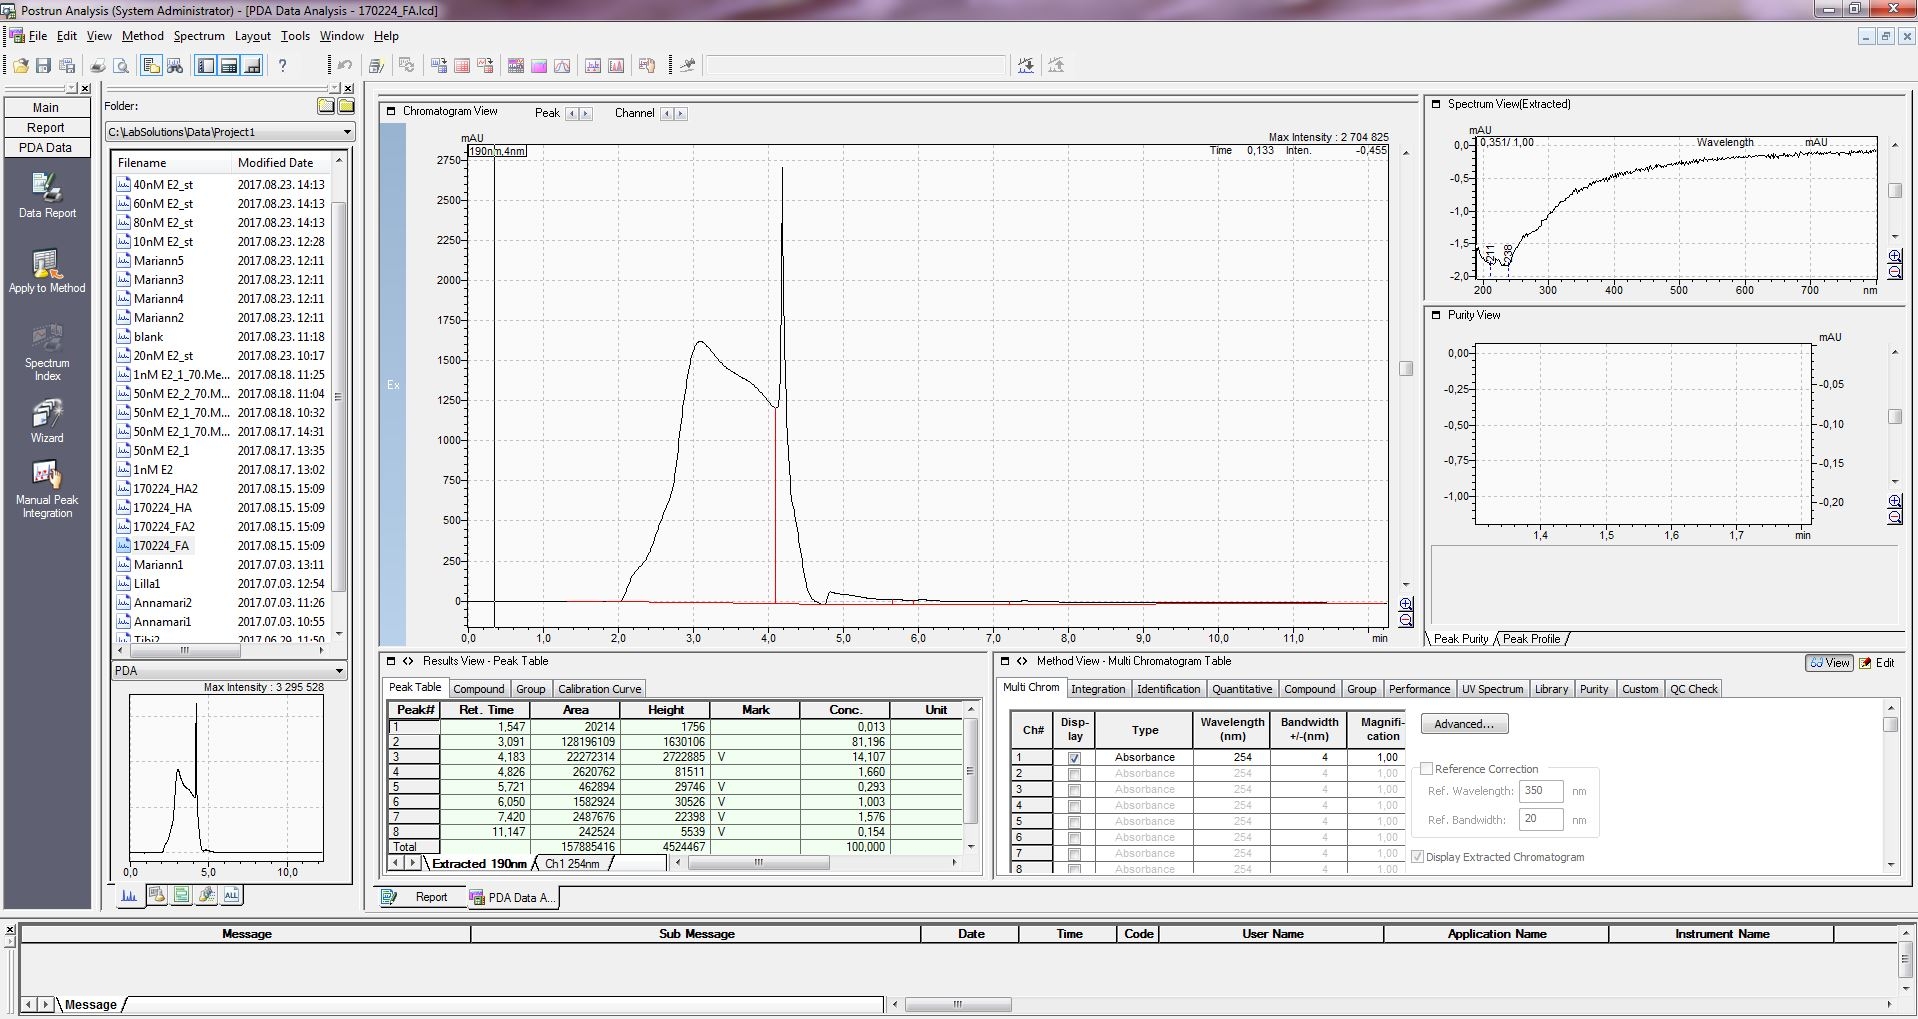Toggle the Reference Correction checkbox
Viewport: 1918px width, 1019px height.
(x=1427, y=769)
